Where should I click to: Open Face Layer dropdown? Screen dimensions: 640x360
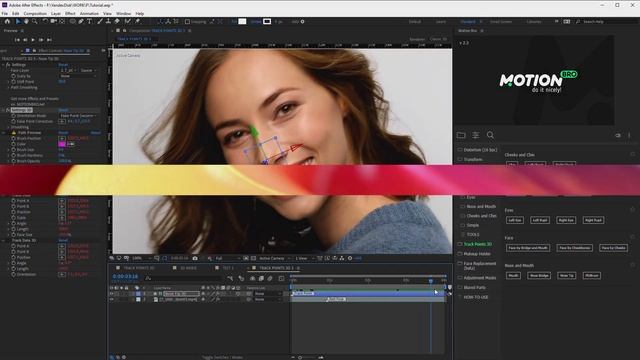(x=68, y=70)
